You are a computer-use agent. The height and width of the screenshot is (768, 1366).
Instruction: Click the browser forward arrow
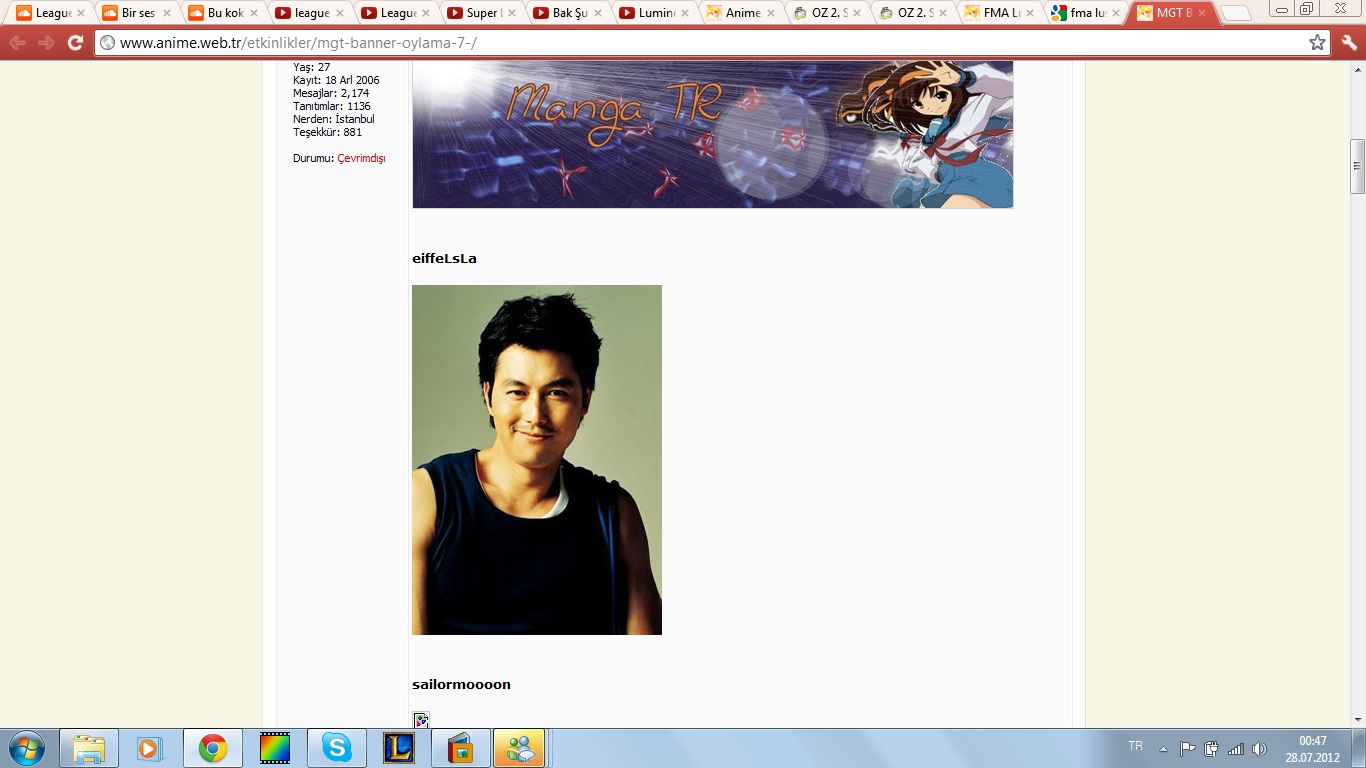(x=46, y=43)
